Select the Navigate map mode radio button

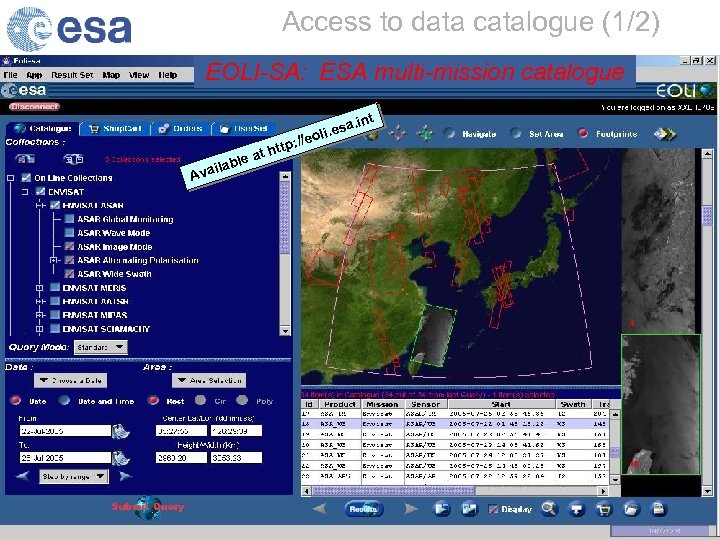click(x=450, y=134)
